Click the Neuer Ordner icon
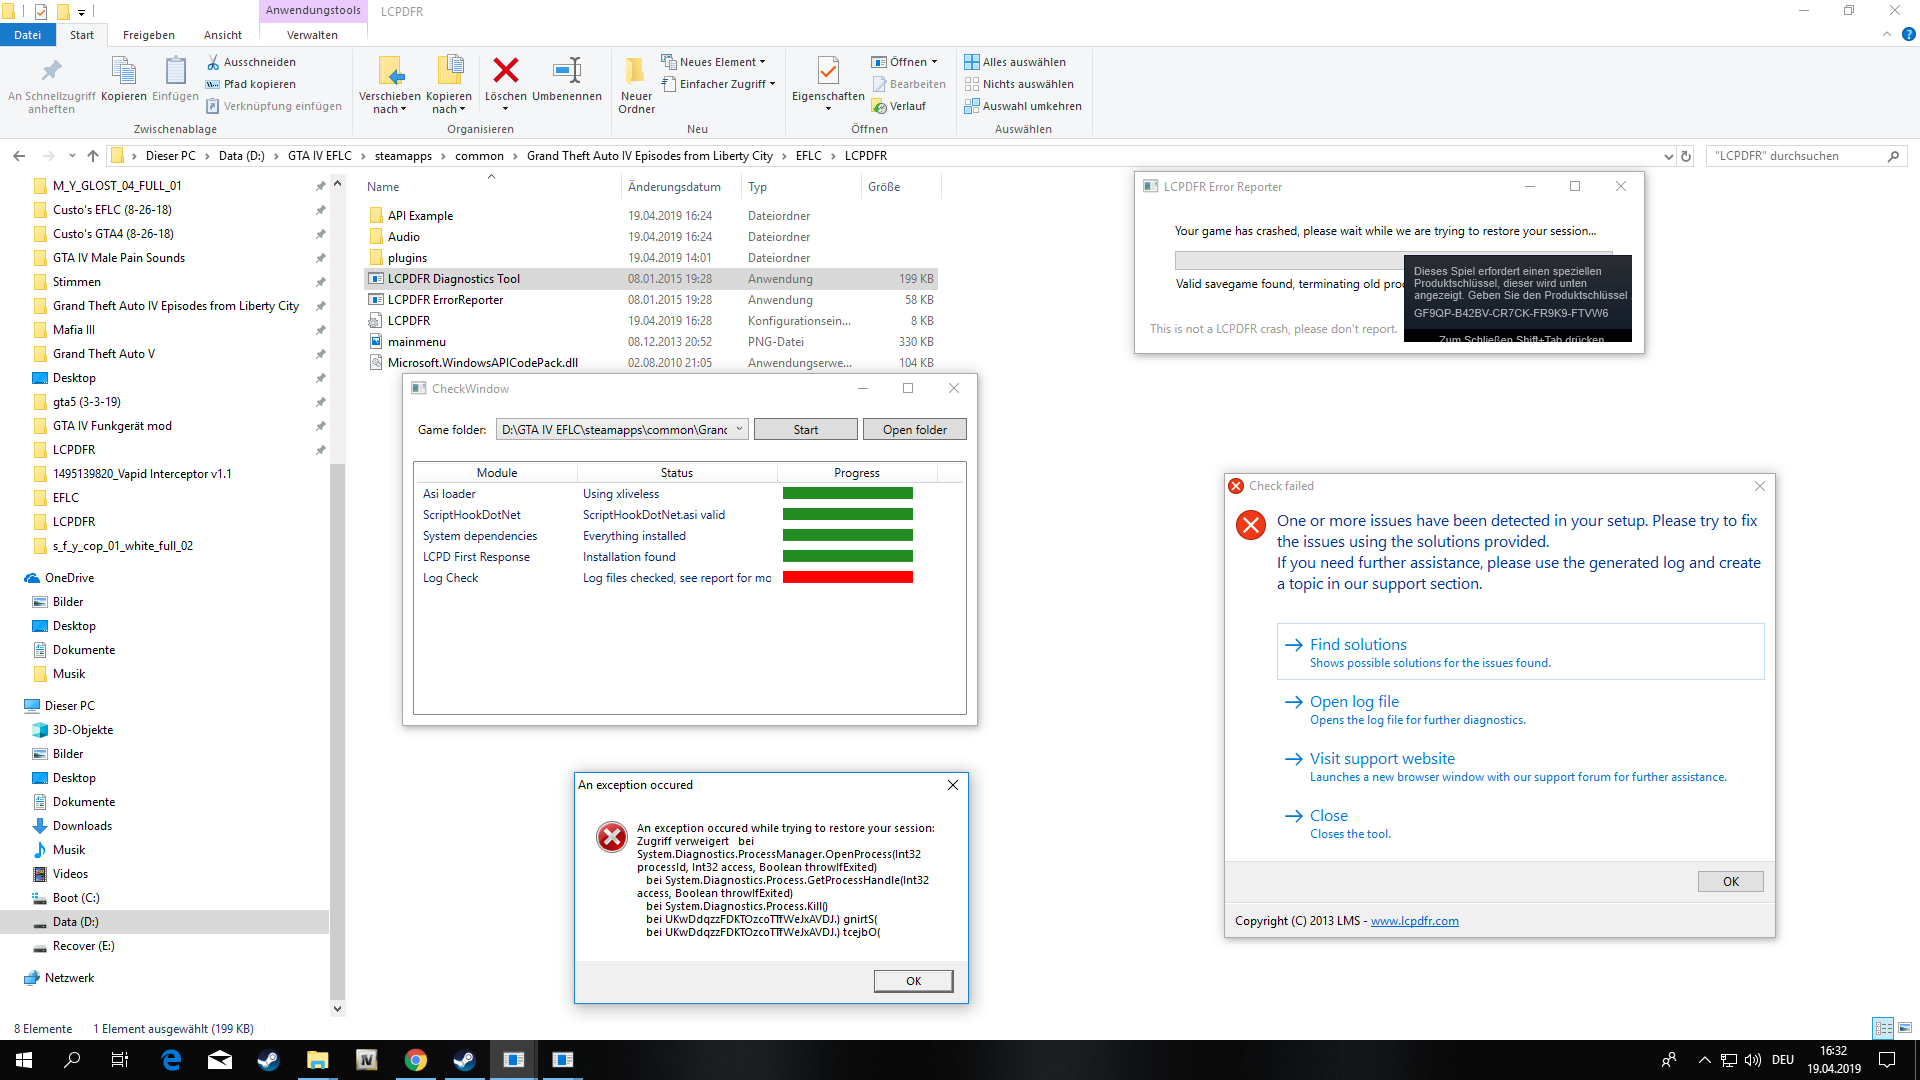The image size is (1920, 1080). [635, 71]
